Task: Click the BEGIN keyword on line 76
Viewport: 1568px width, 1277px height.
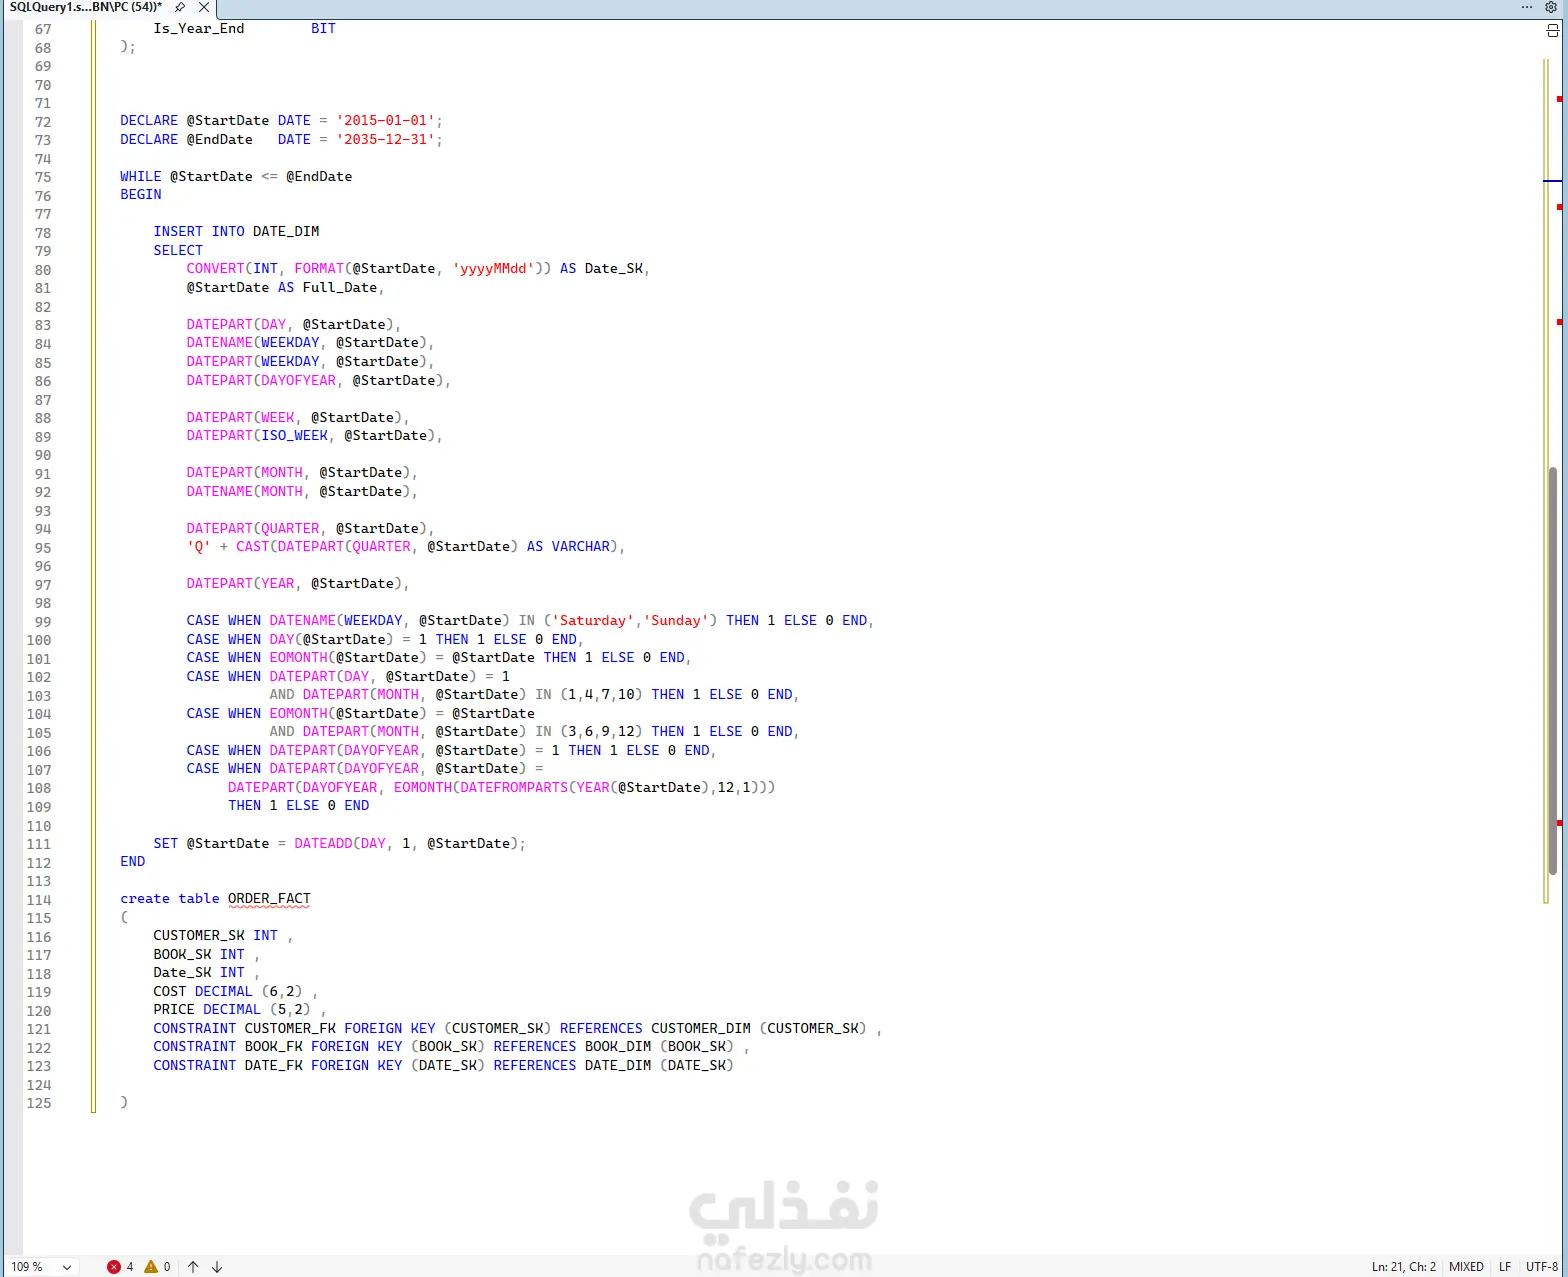Action: click(140, 194)
